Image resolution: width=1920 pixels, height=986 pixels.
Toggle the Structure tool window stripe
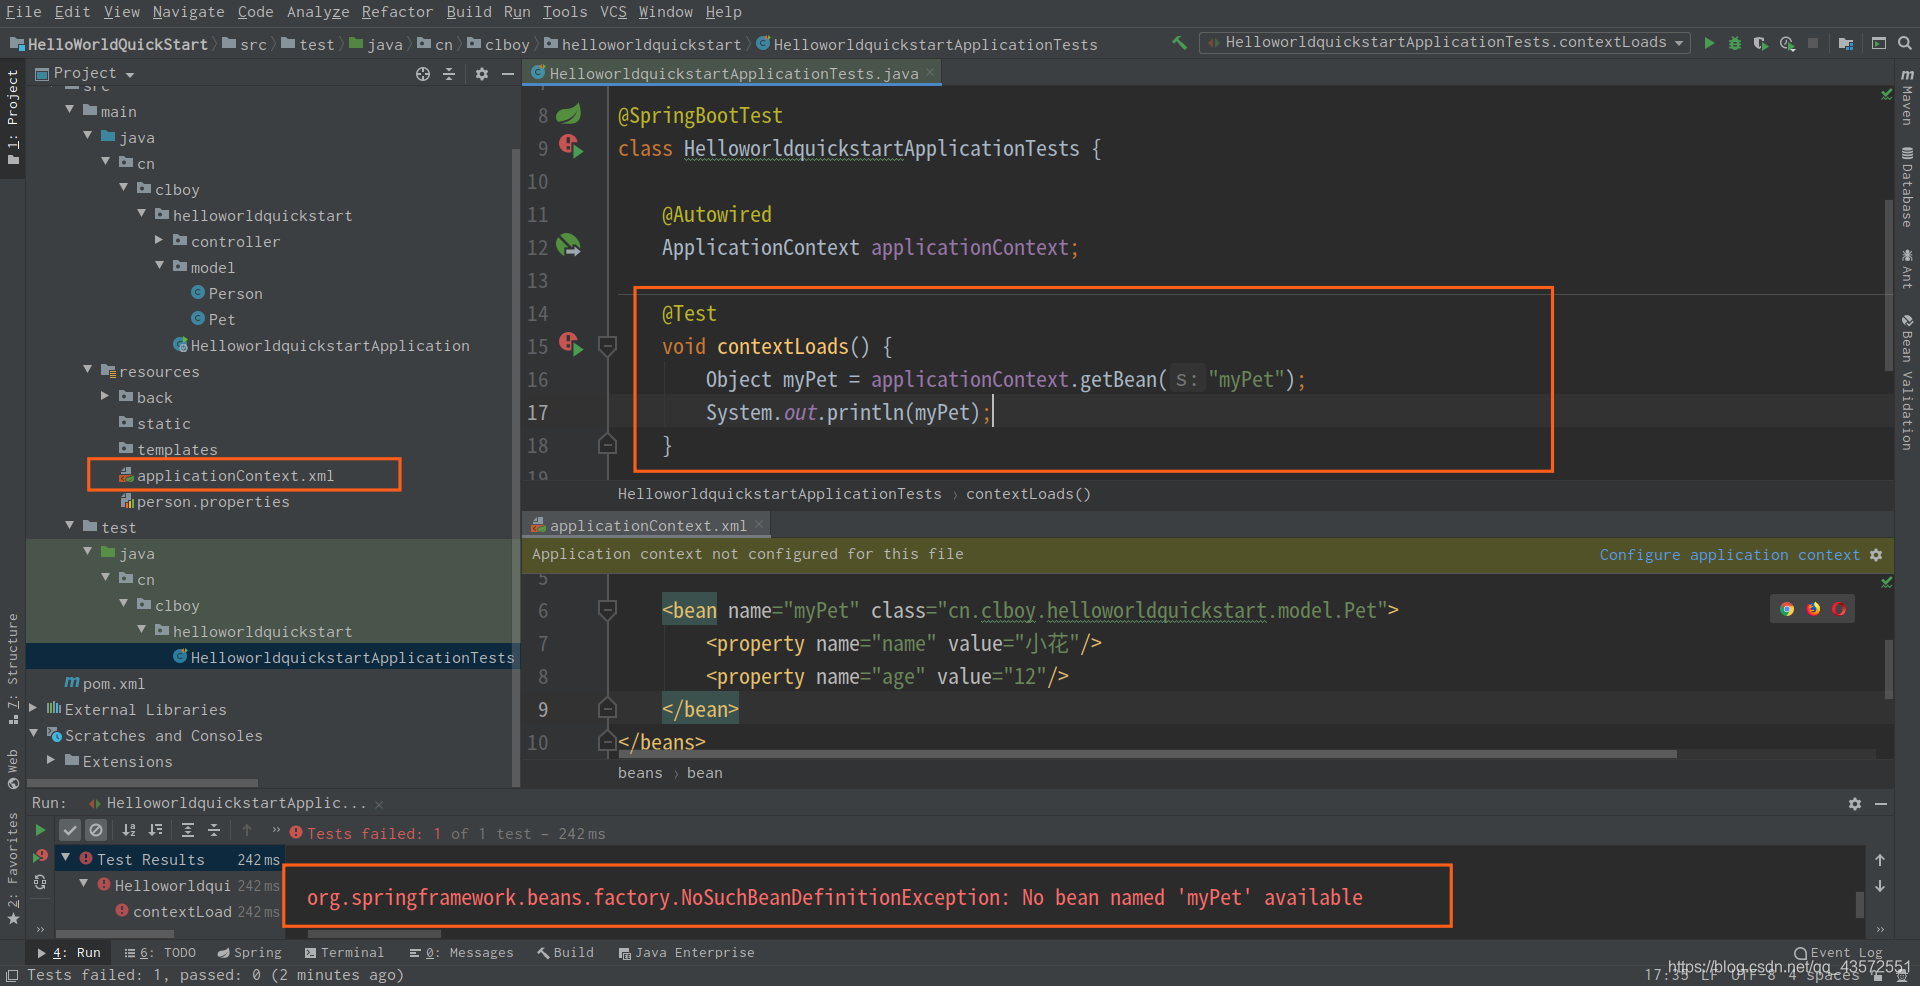(x=12, y=667)
